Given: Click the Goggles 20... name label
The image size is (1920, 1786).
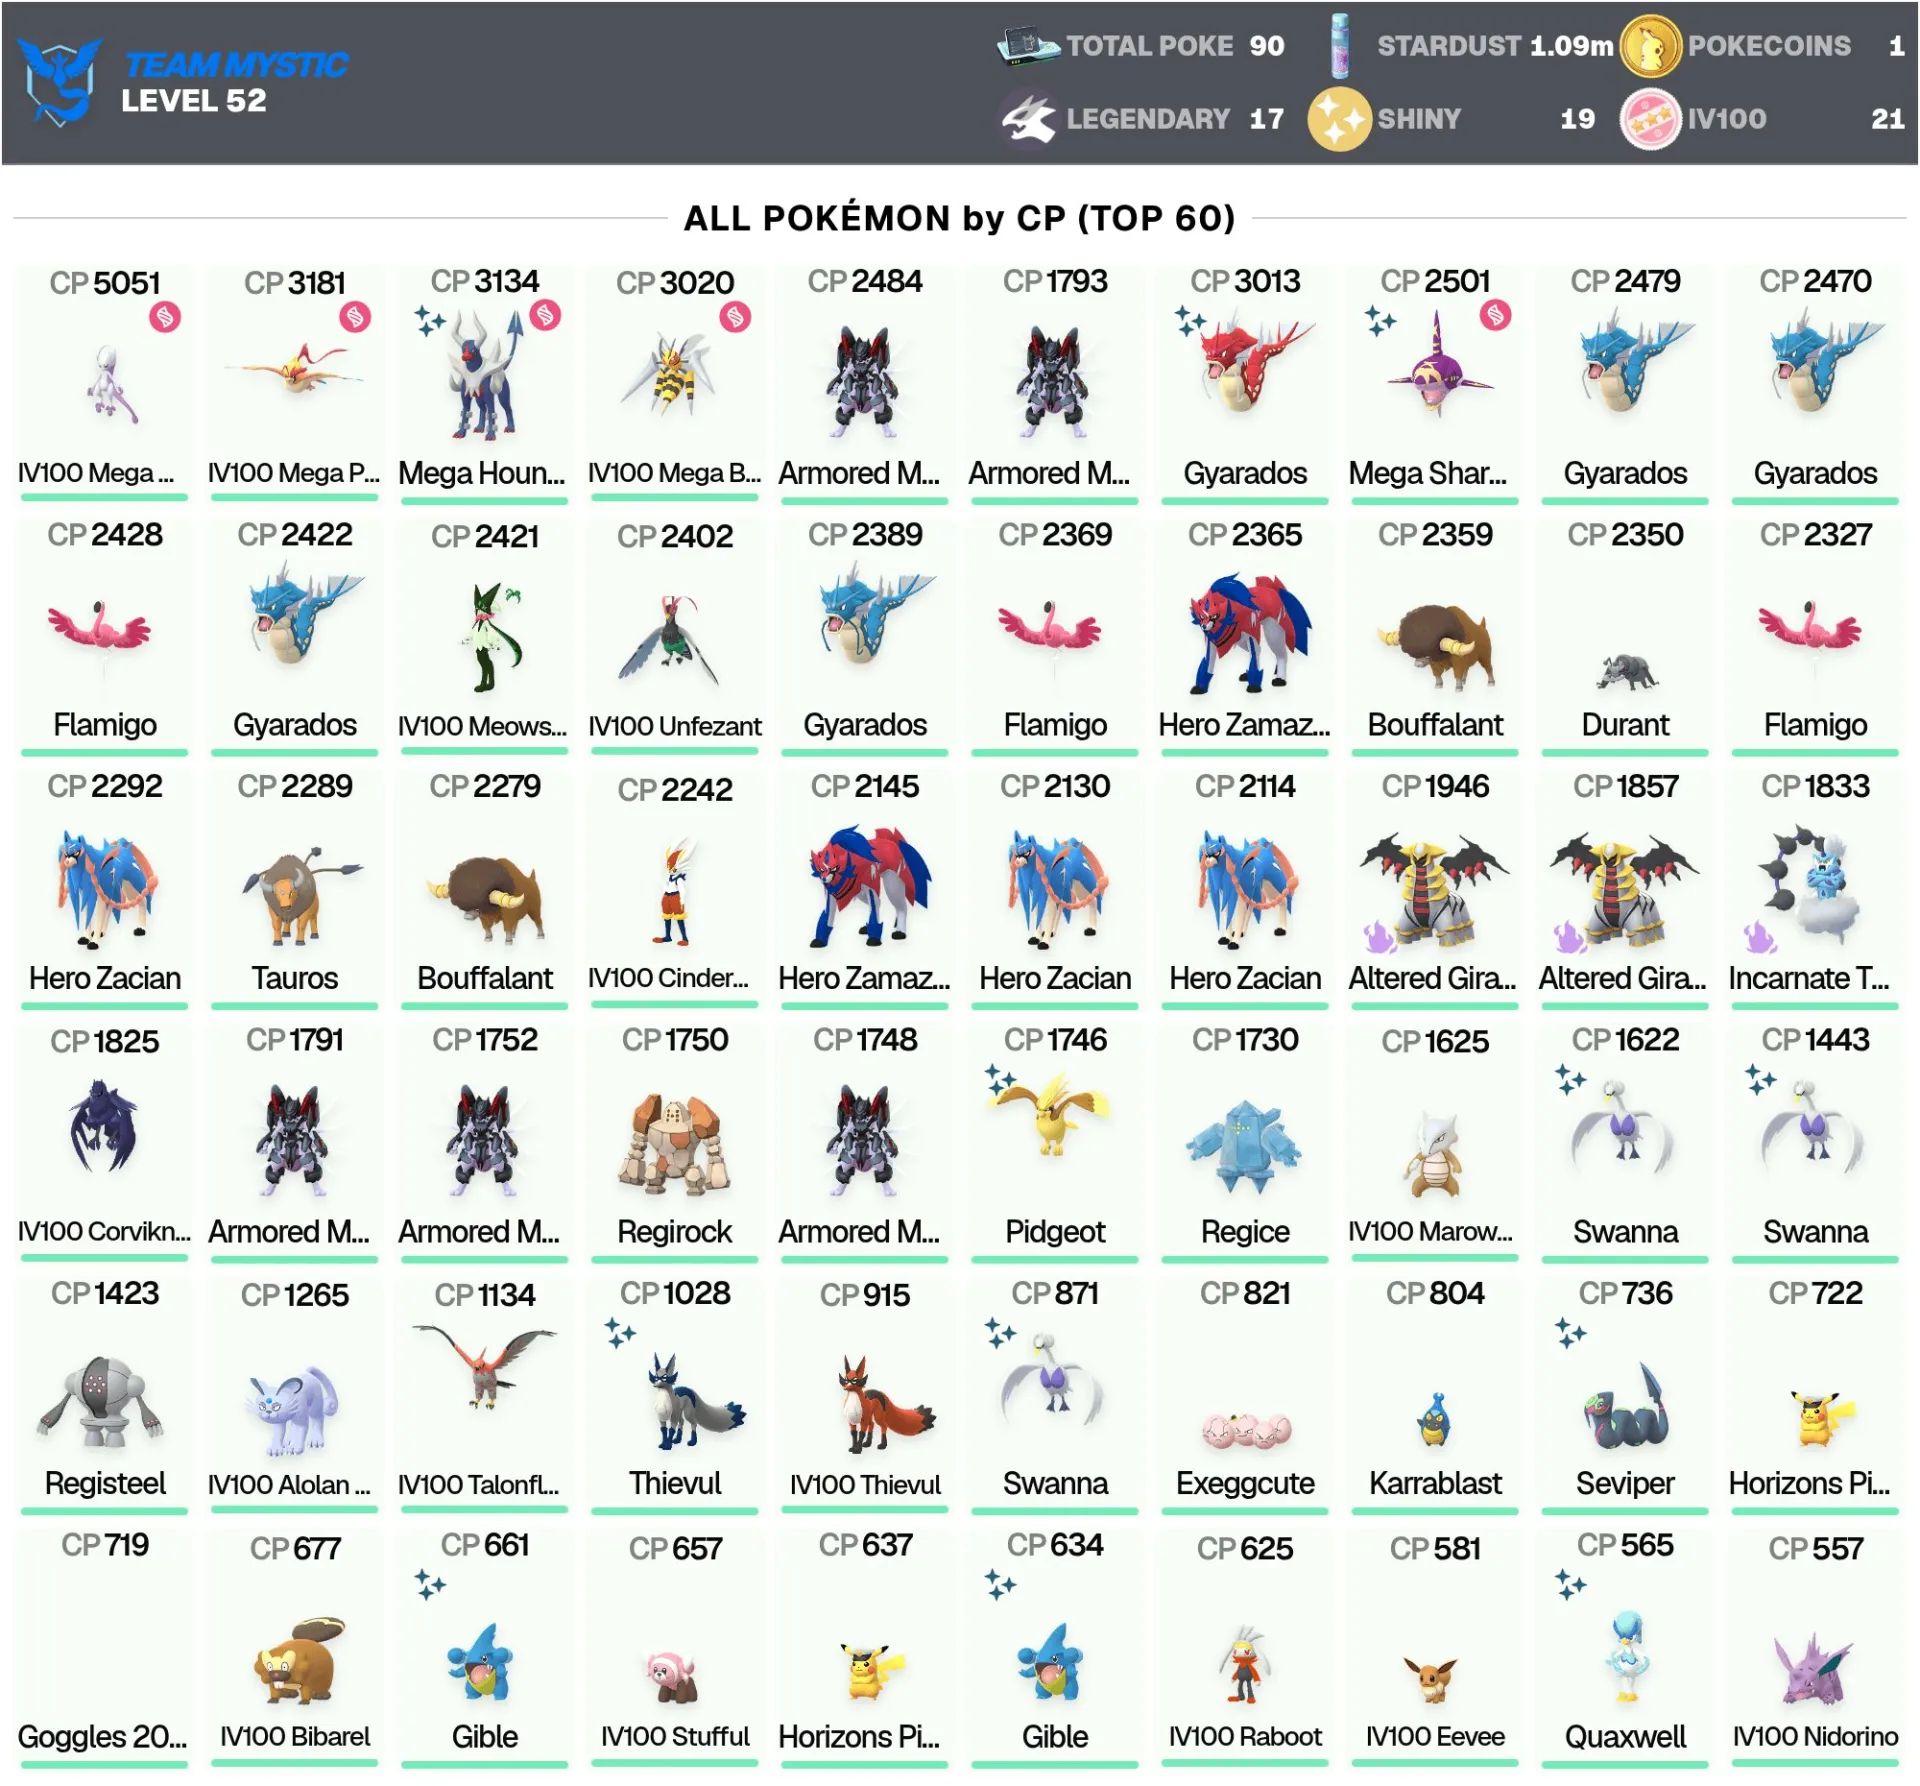Looking at the screenshot, I should pos(102,1737).
